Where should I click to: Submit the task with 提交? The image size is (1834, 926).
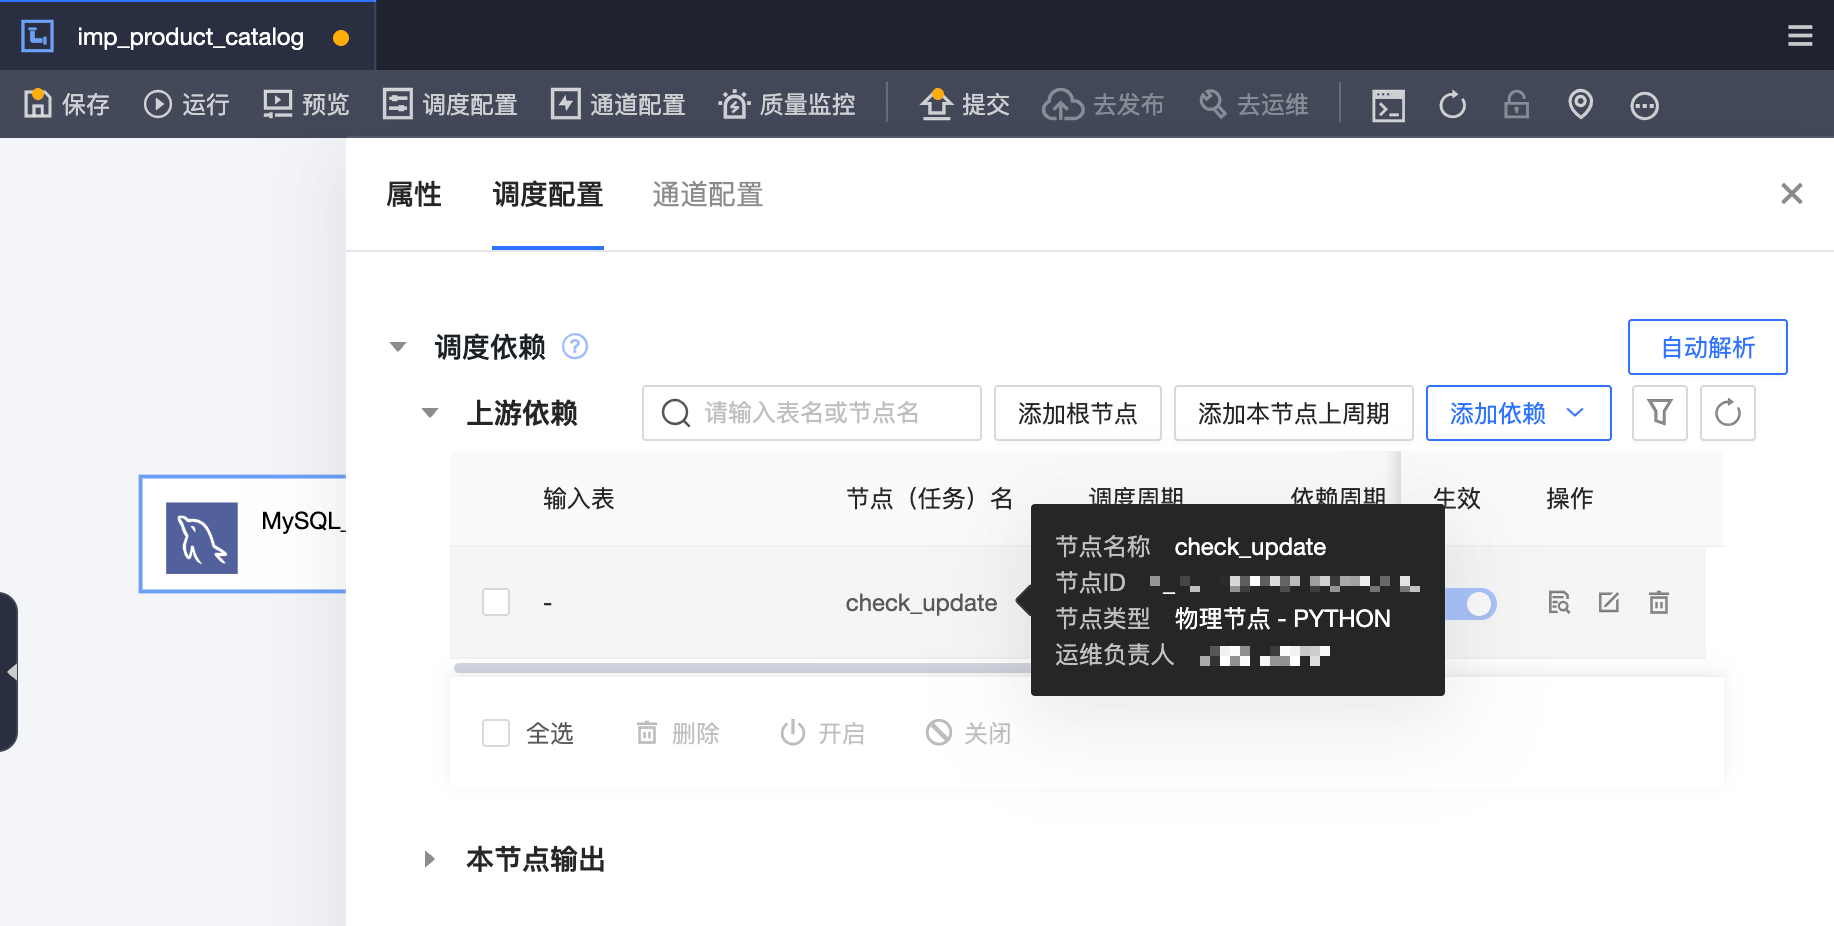965,104
